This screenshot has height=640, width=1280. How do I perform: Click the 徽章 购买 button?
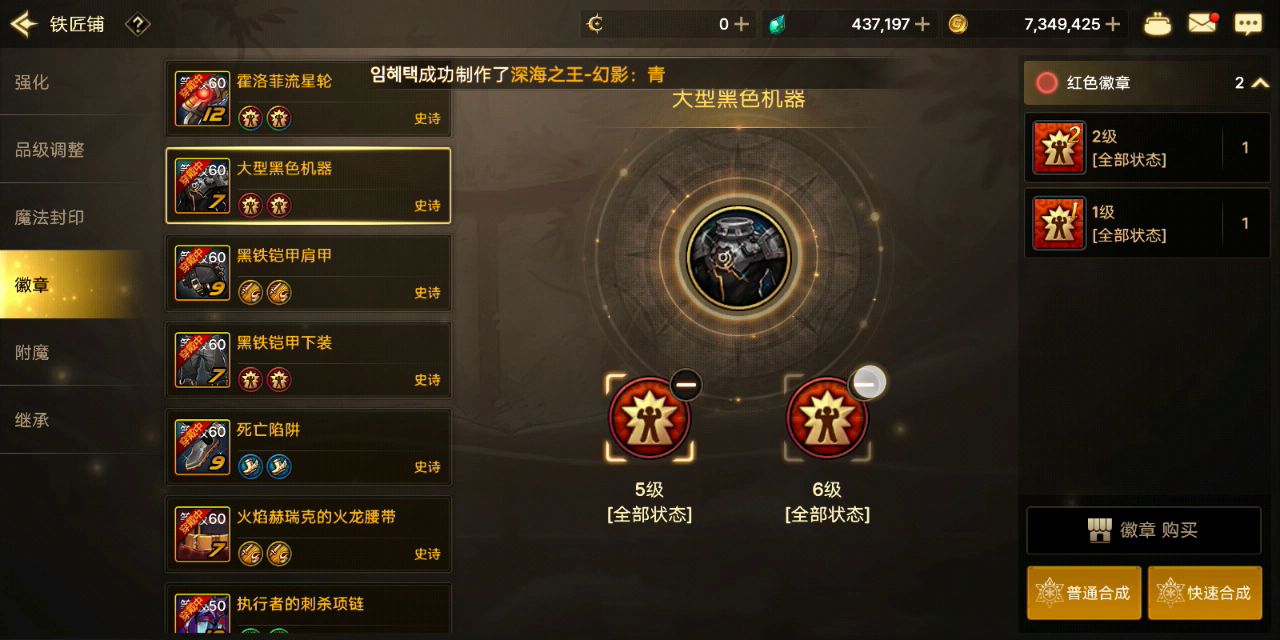(x=1143, y=530)
